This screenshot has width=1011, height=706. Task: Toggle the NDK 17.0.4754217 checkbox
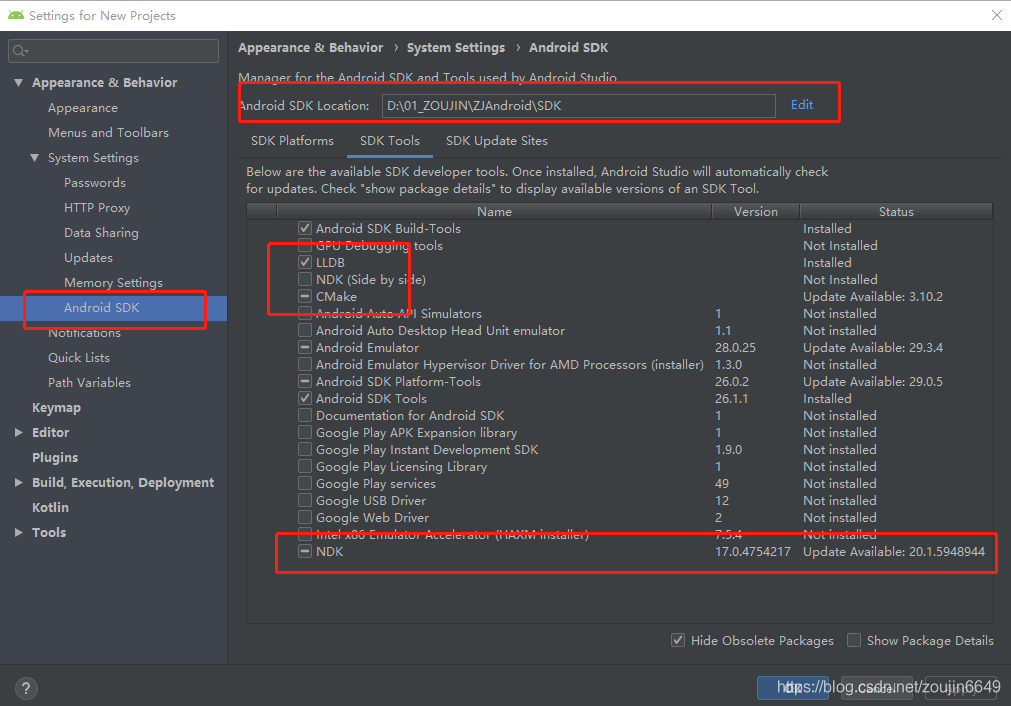305,551
